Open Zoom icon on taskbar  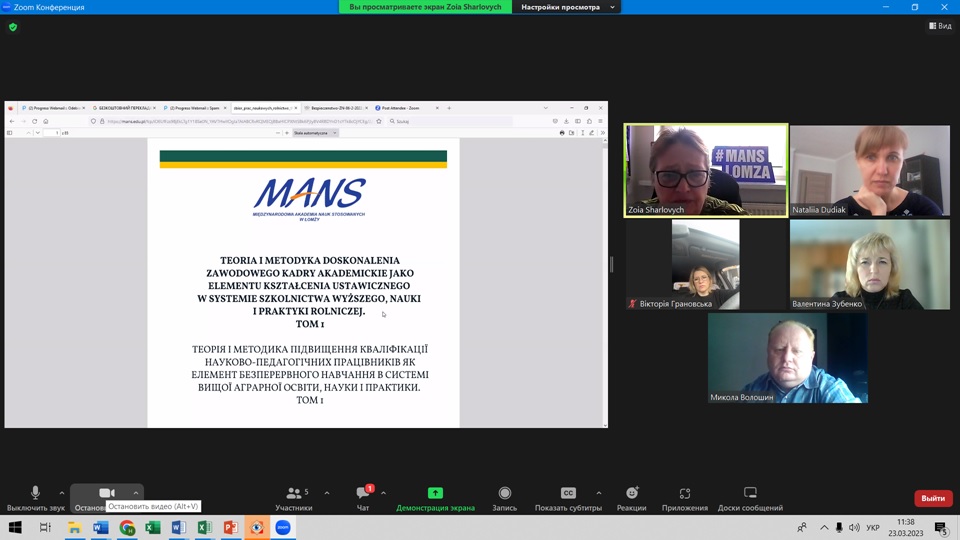[x=283, y=527]
